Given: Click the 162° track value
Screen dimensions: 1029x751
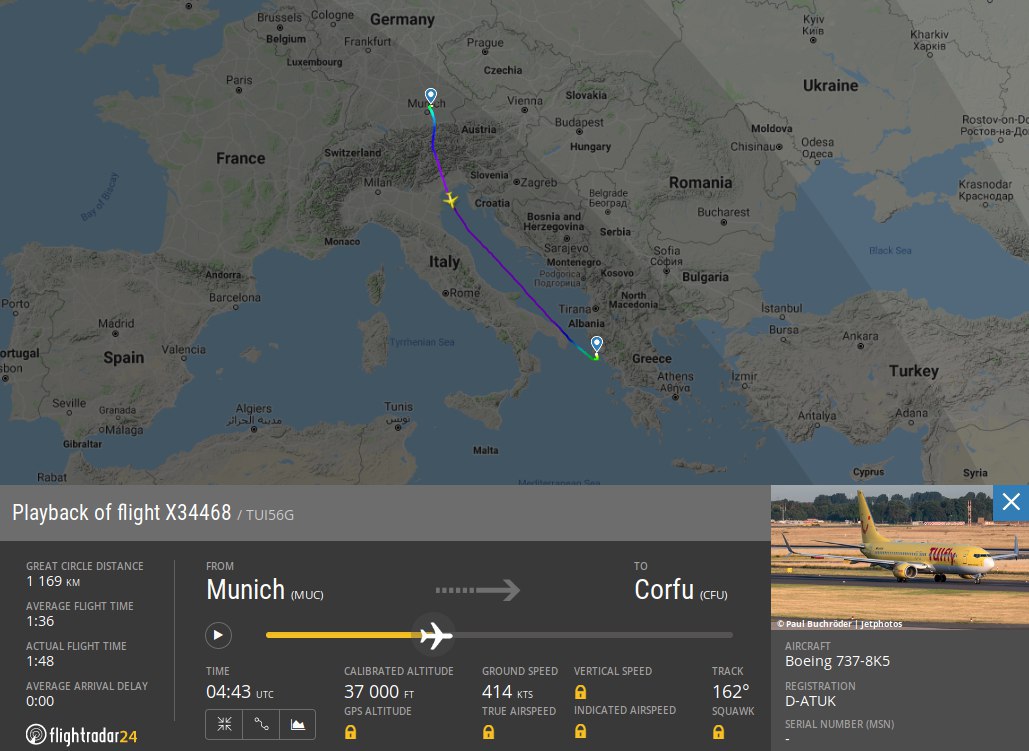Looking at the screenshot, I should [x=730, y=692].
